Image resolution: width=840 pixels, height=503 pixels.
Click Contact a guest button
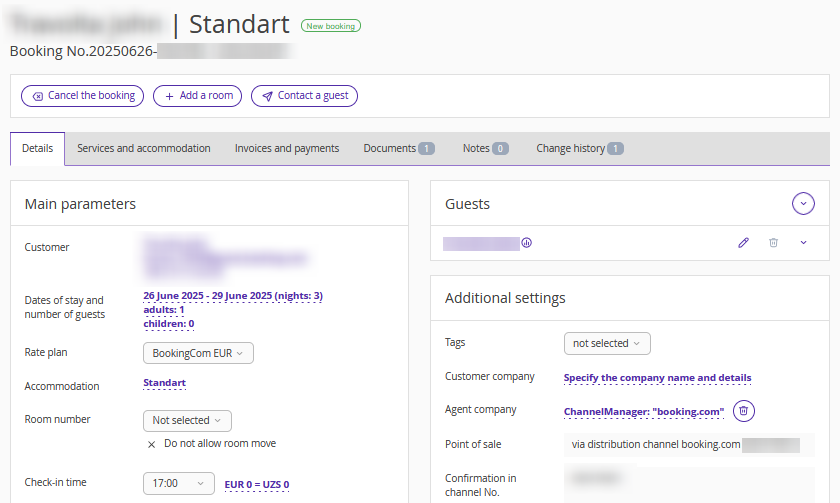pos(304,96)
